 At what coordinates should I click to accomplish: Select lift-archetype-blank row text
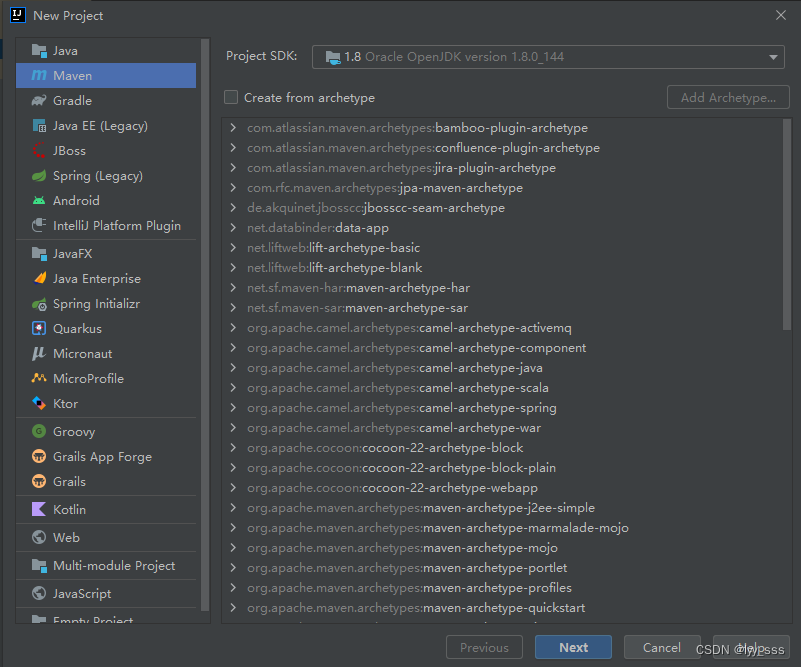click(x=335, y=268)
